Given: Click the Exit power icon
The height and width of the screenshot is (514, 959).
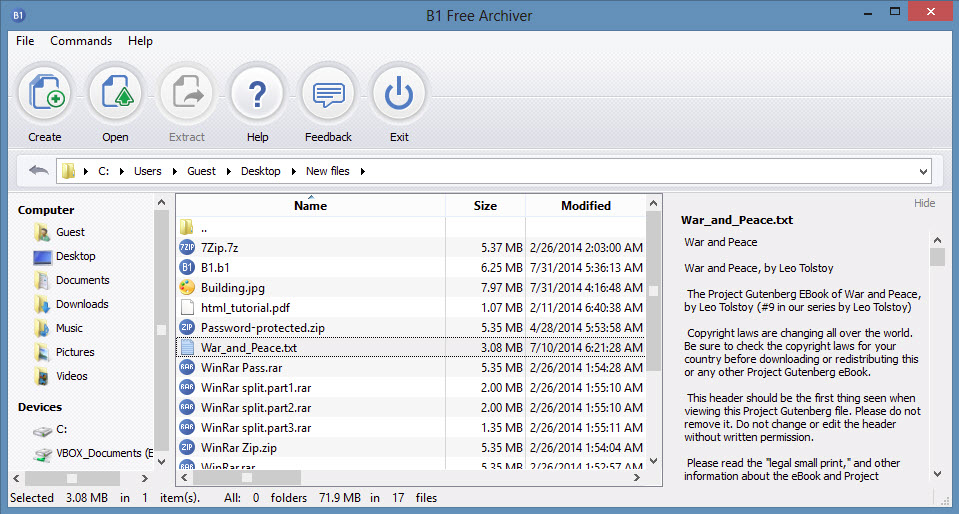Looking at the screenshot, I should 399,94.
